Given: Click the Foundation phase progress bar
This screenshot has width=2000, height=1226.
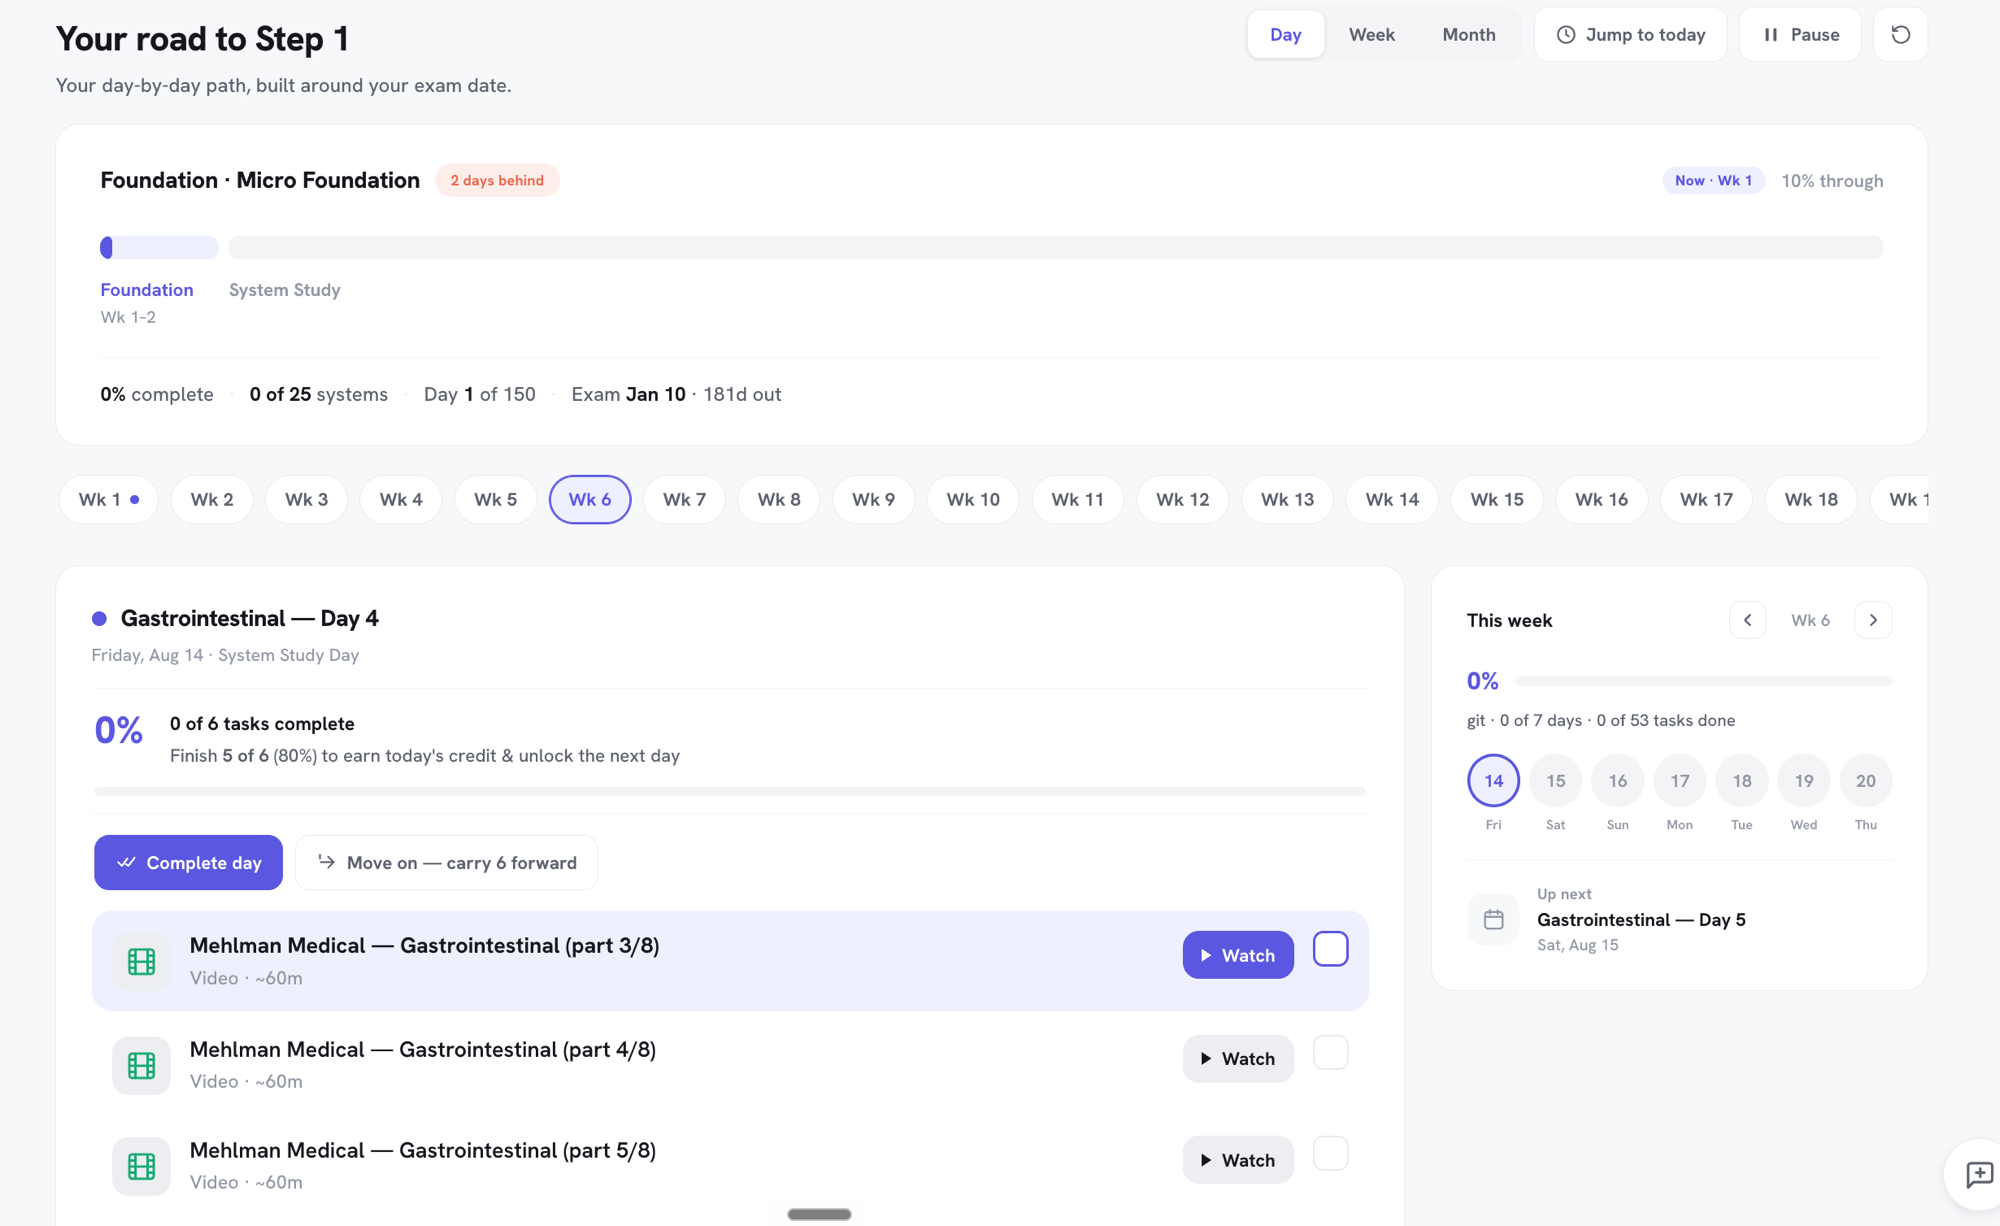Looking at the screenshot, I should [x=159, y=247].
